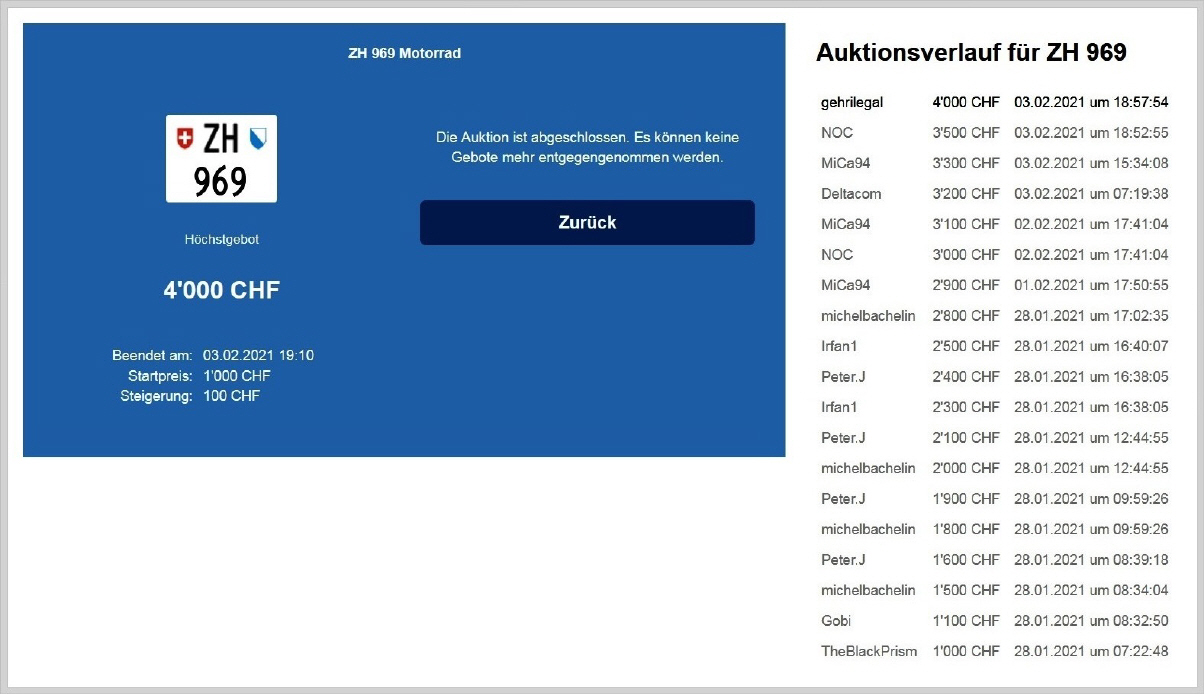Click the Irfan1 bid of 2'500 CHF
Viewport: 1204px width, 694px height.
pos(965,346)
